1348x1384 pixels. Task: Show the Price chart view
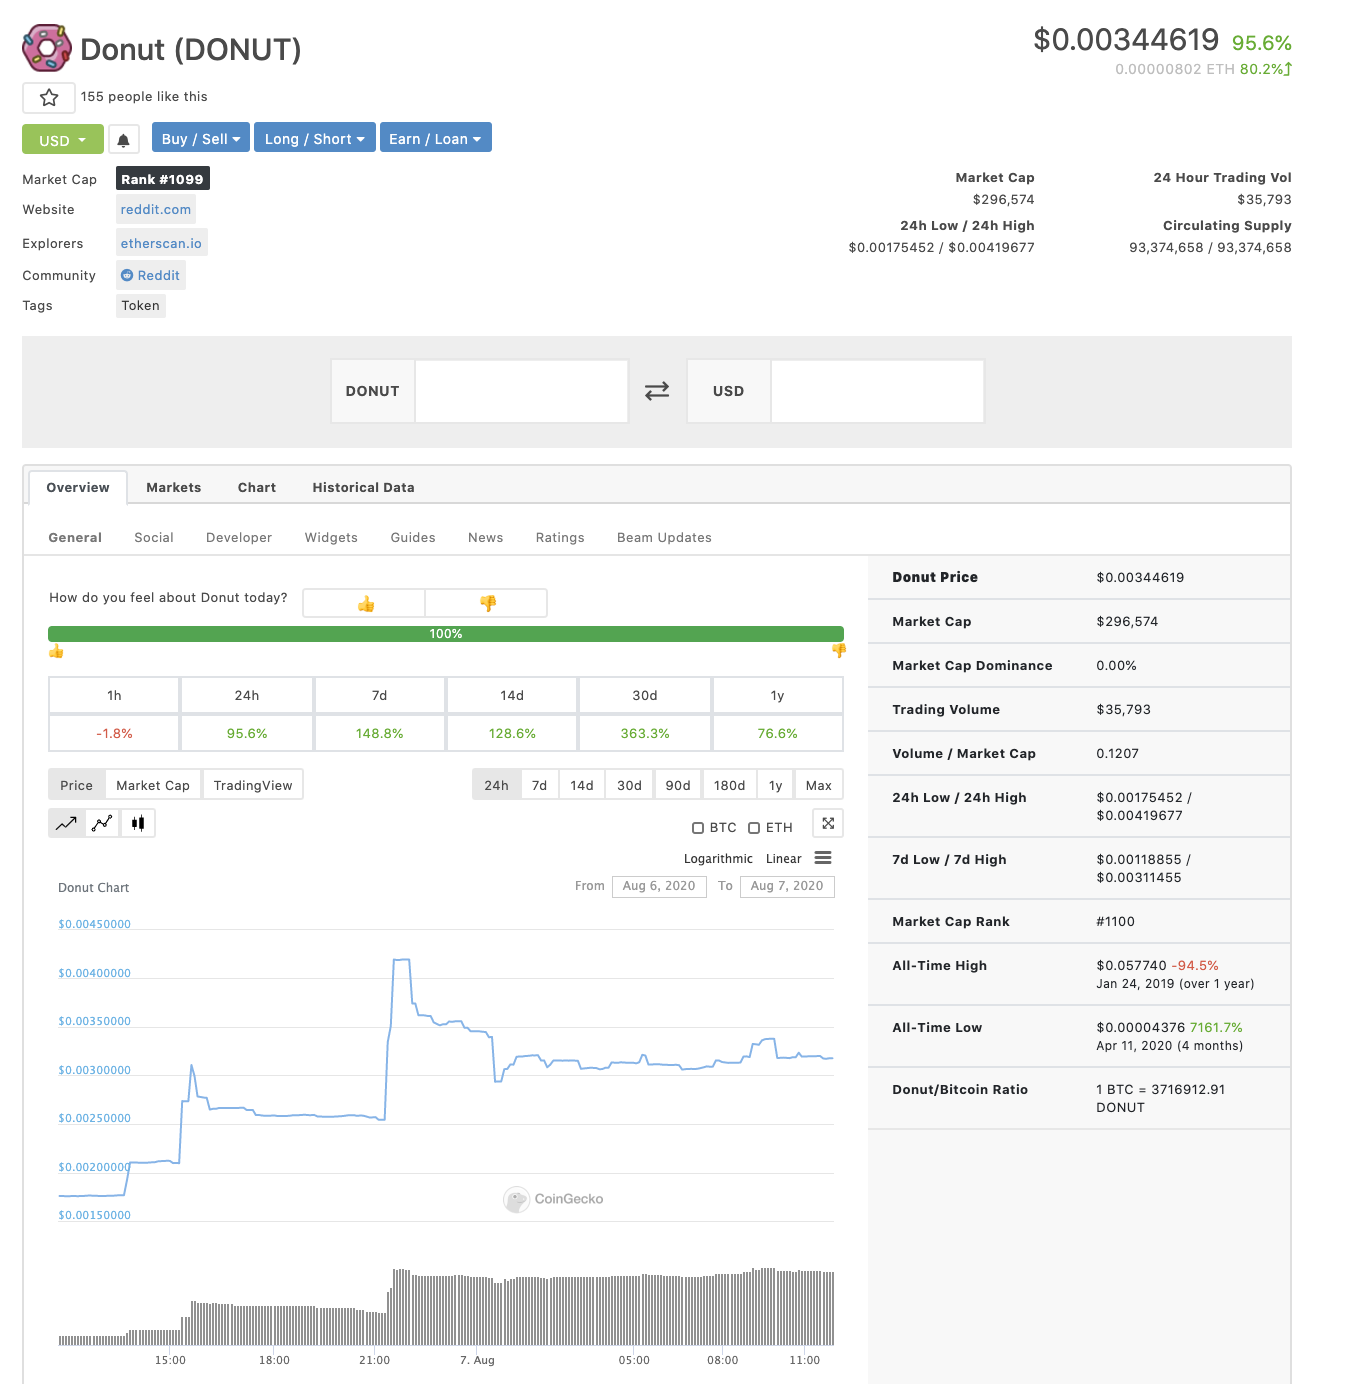(76, 785)
